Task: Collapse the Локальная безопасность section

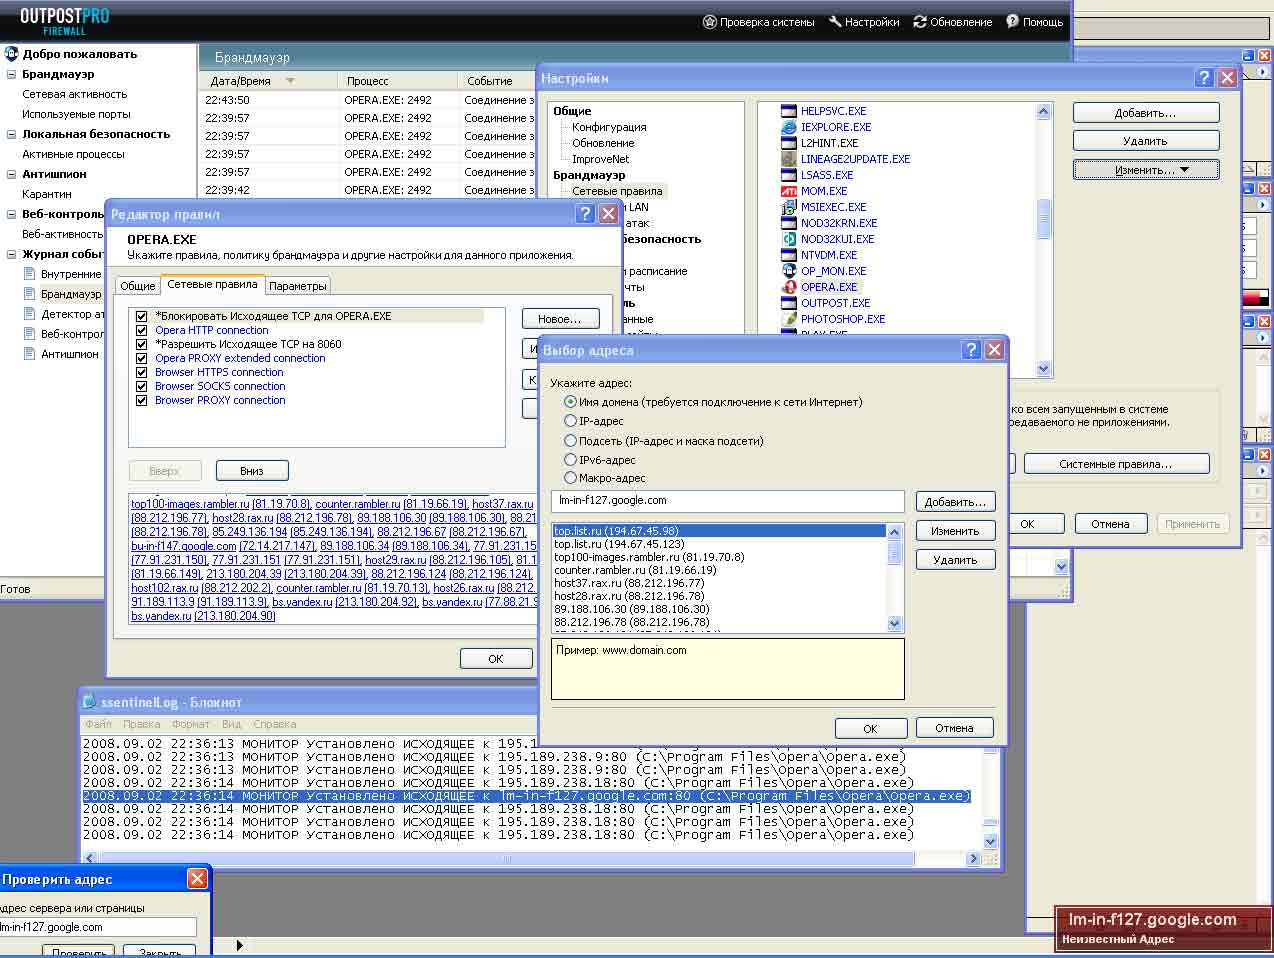Action: pyautogui.click(x=11, y=134)
